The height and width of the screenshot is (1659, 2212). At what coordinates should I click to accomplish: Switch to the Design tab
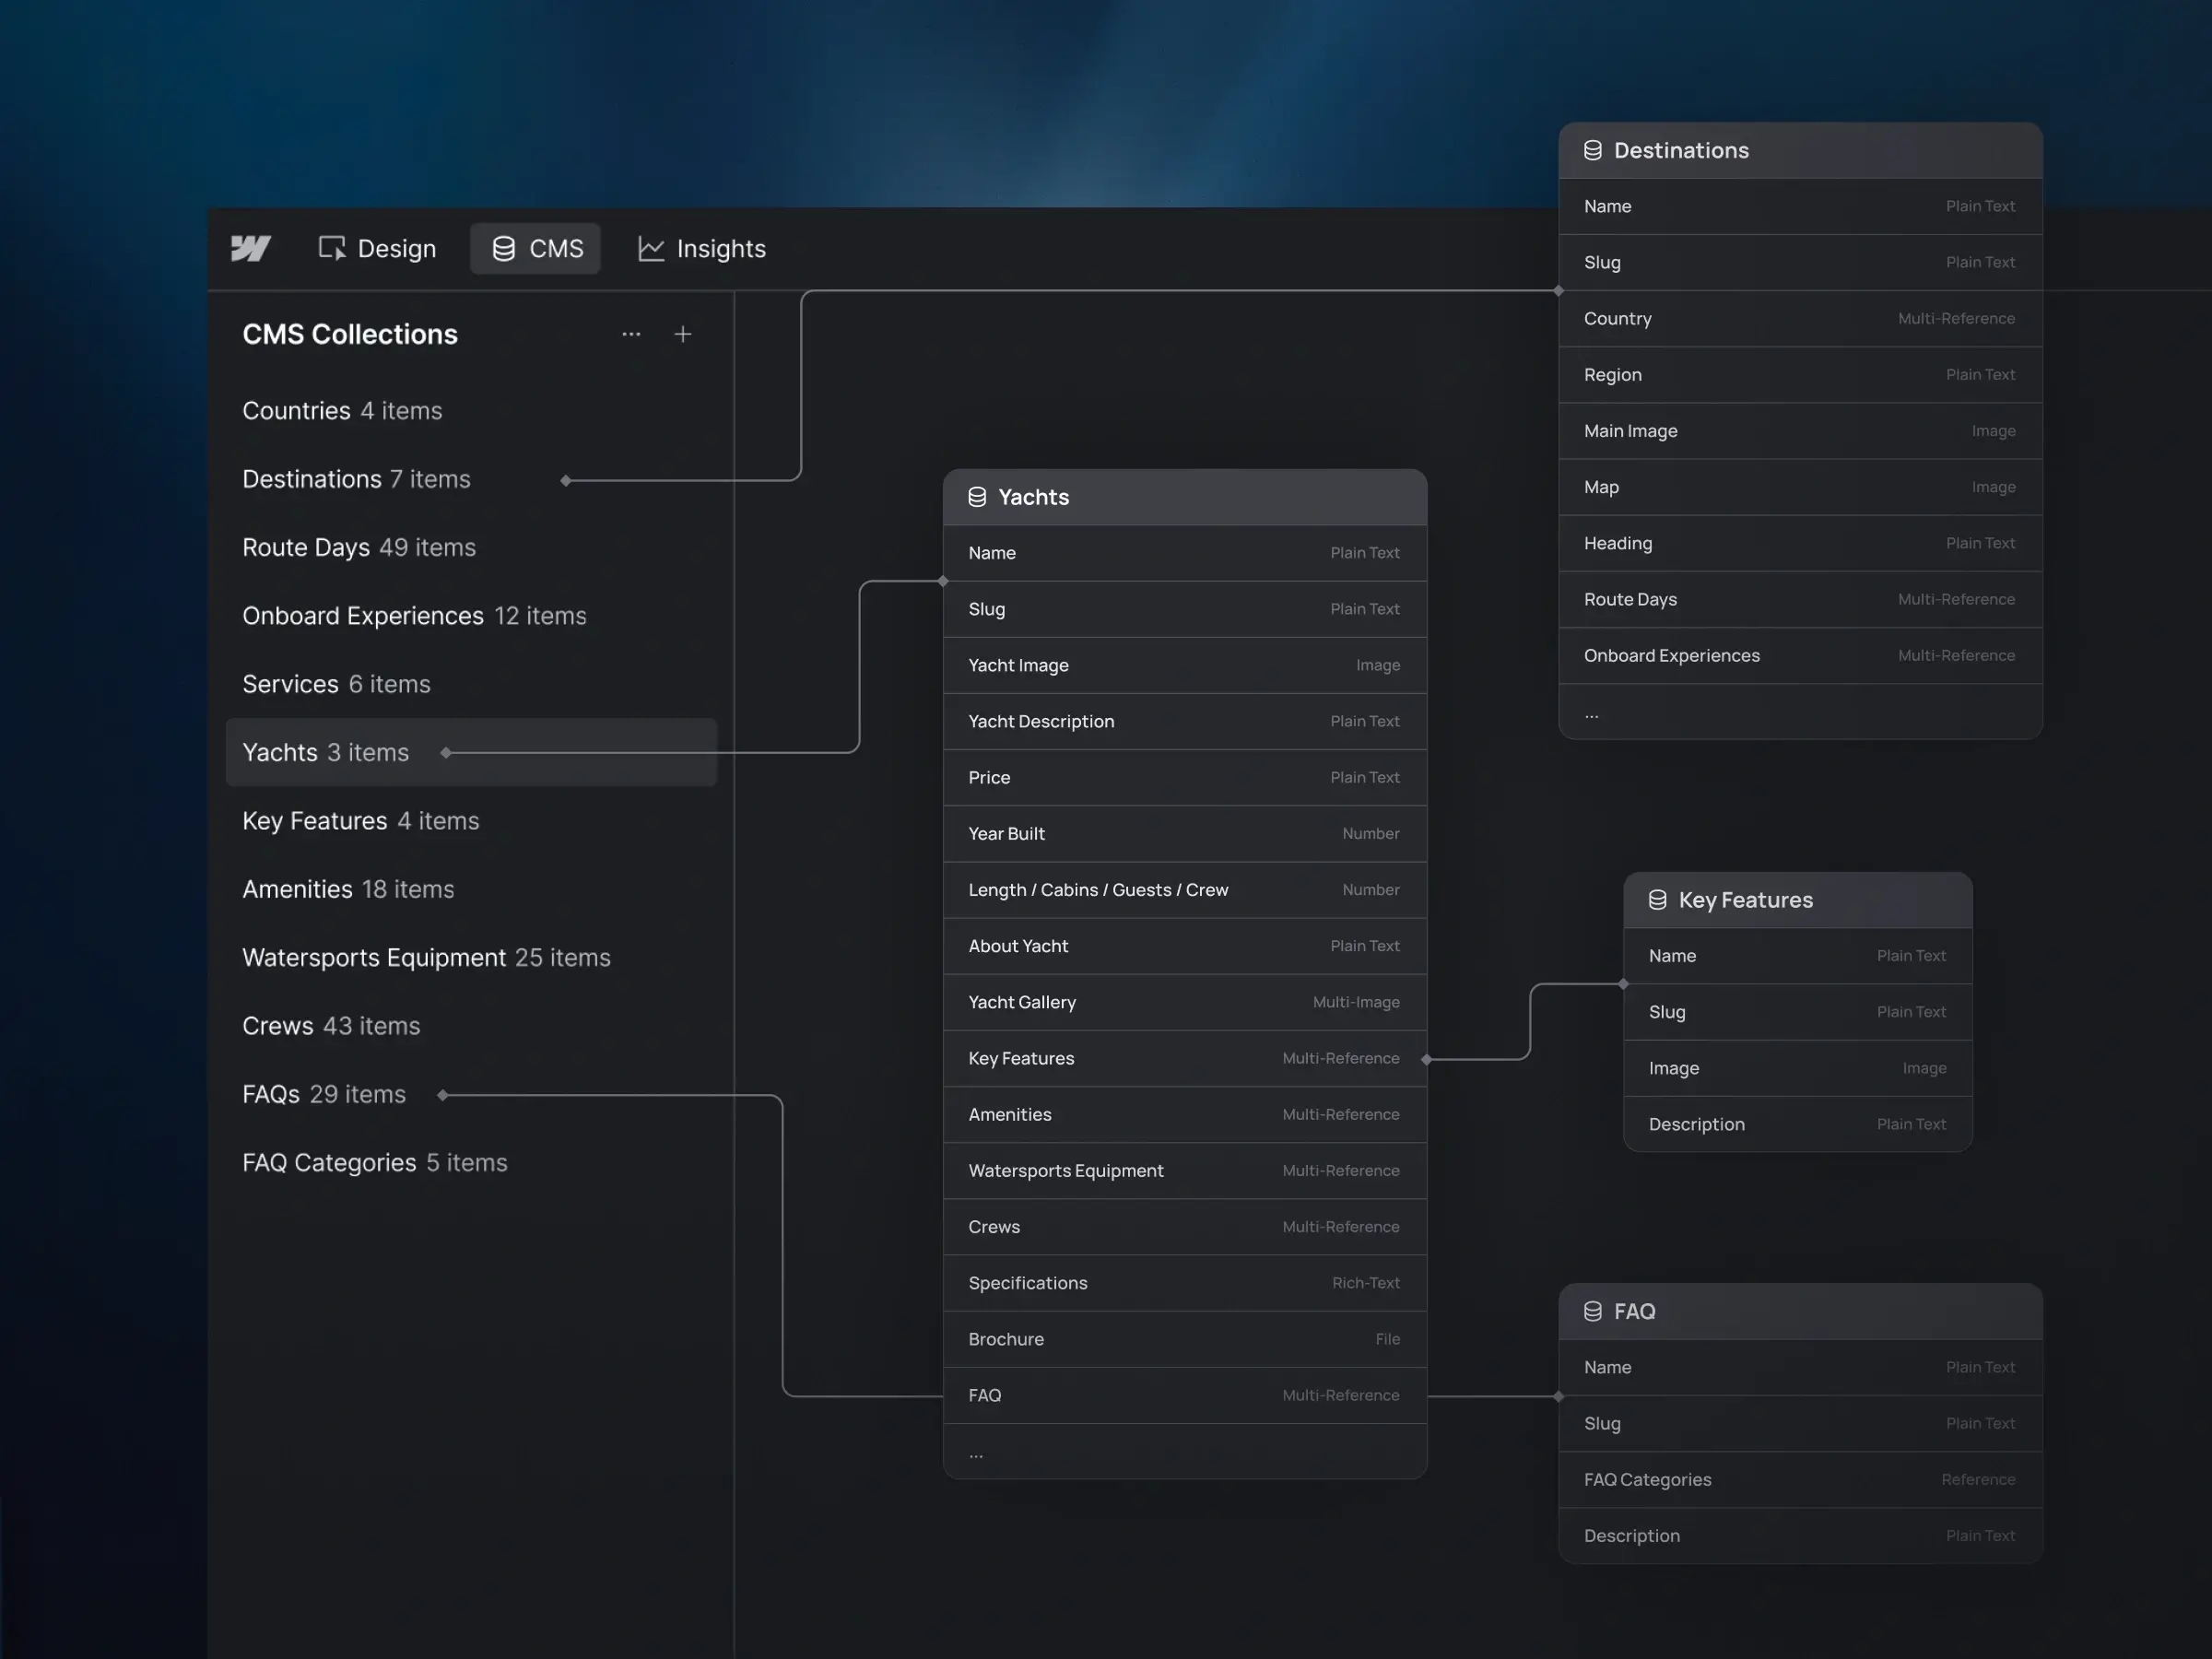[377, 248]
